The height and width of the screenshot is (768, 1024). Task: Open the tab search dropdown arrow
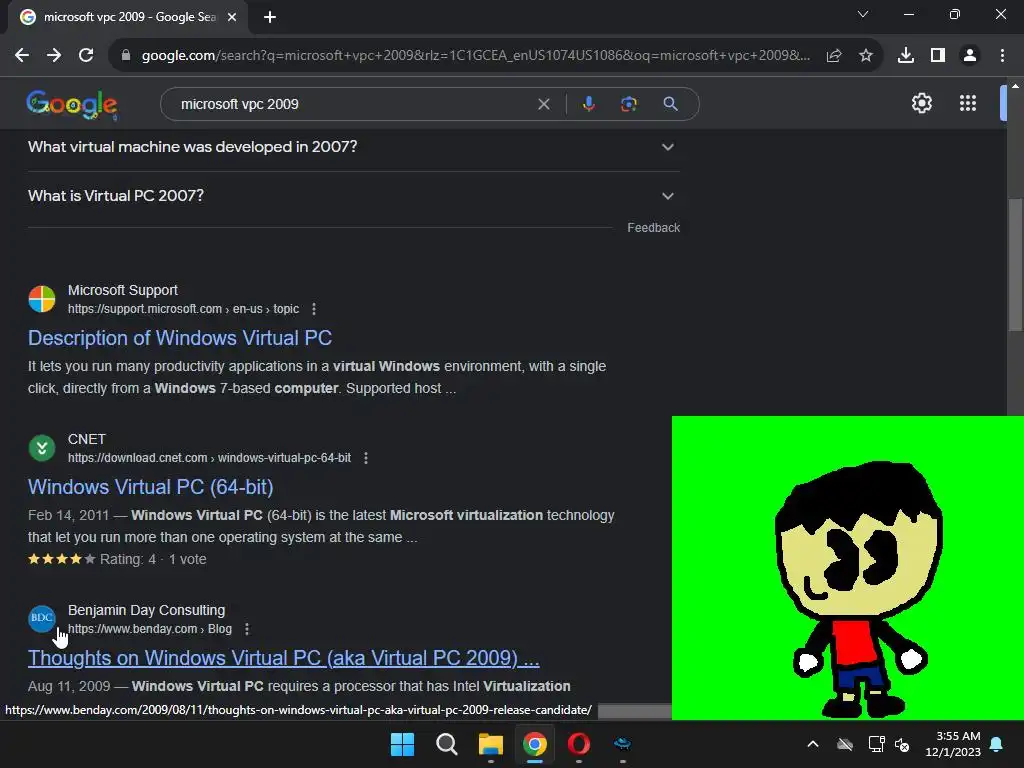point(863,14)
